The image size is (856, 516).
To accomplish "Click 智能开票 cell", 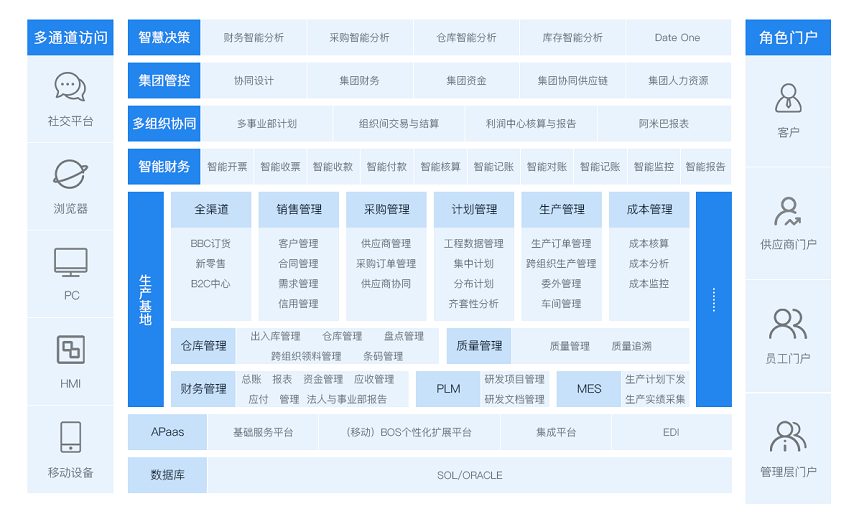I will pos(227,167).
